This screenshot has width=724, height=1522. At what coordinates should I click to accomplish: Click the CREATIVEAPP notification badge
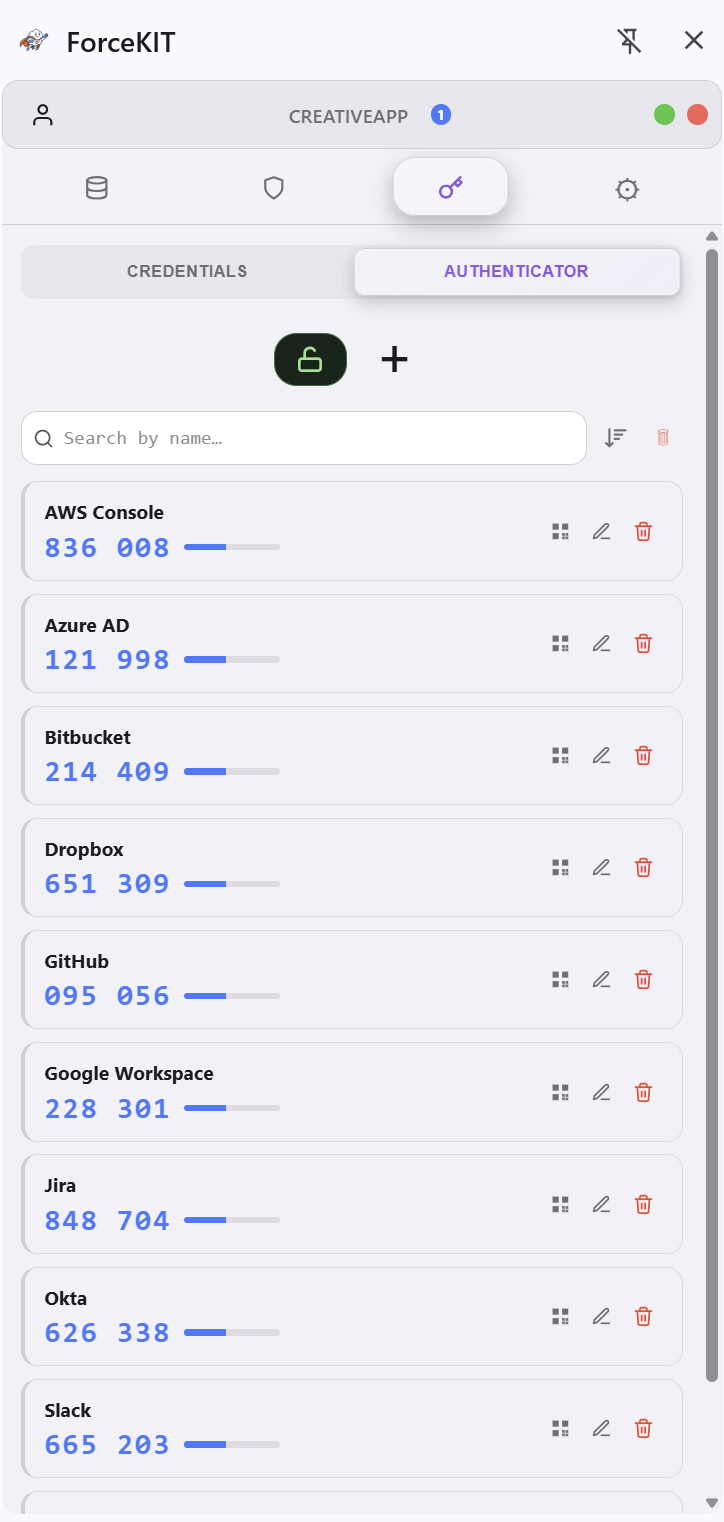point(441,115)
